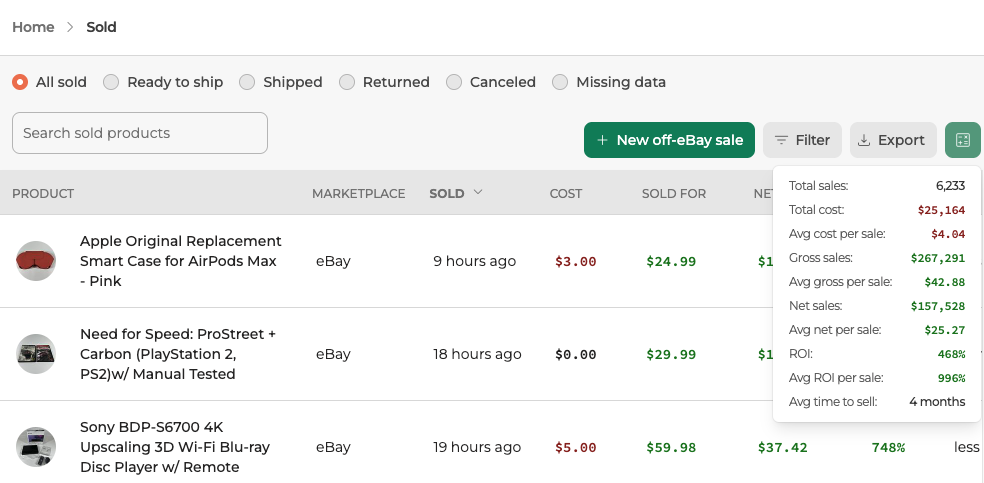Viewport: 984px width, 483px height.
Task: Click the Sony Blu-ray player thumbnail
Action: [36, 447]
